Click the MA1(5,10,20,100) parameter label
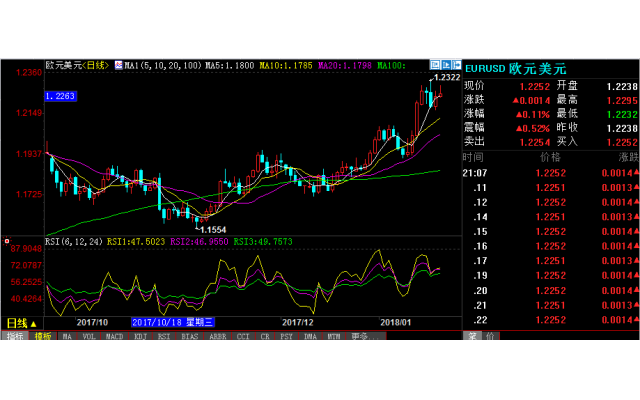This screenshot has height=400, width=640. 163,65
